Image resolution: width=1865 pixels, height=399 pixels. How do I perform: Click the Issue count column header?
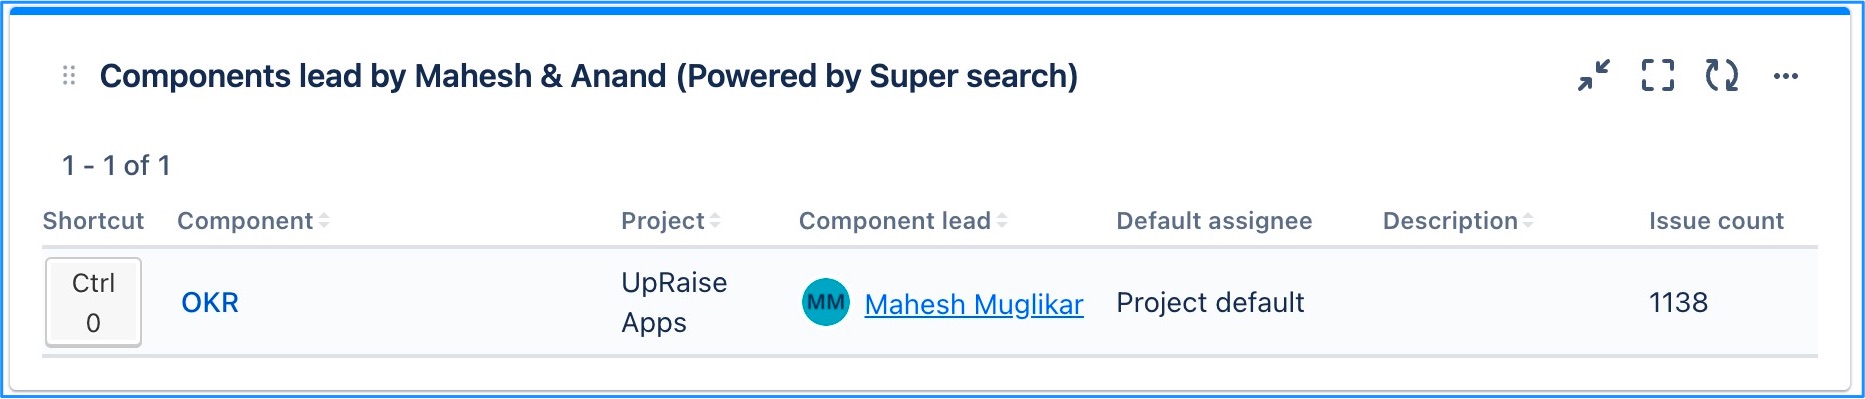click(x=1716, y=221)
